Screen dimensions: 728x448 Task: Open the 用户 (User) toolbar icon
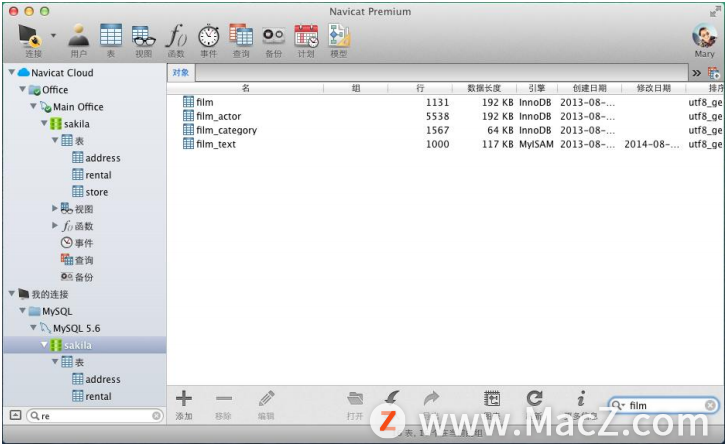pos(78,35)
